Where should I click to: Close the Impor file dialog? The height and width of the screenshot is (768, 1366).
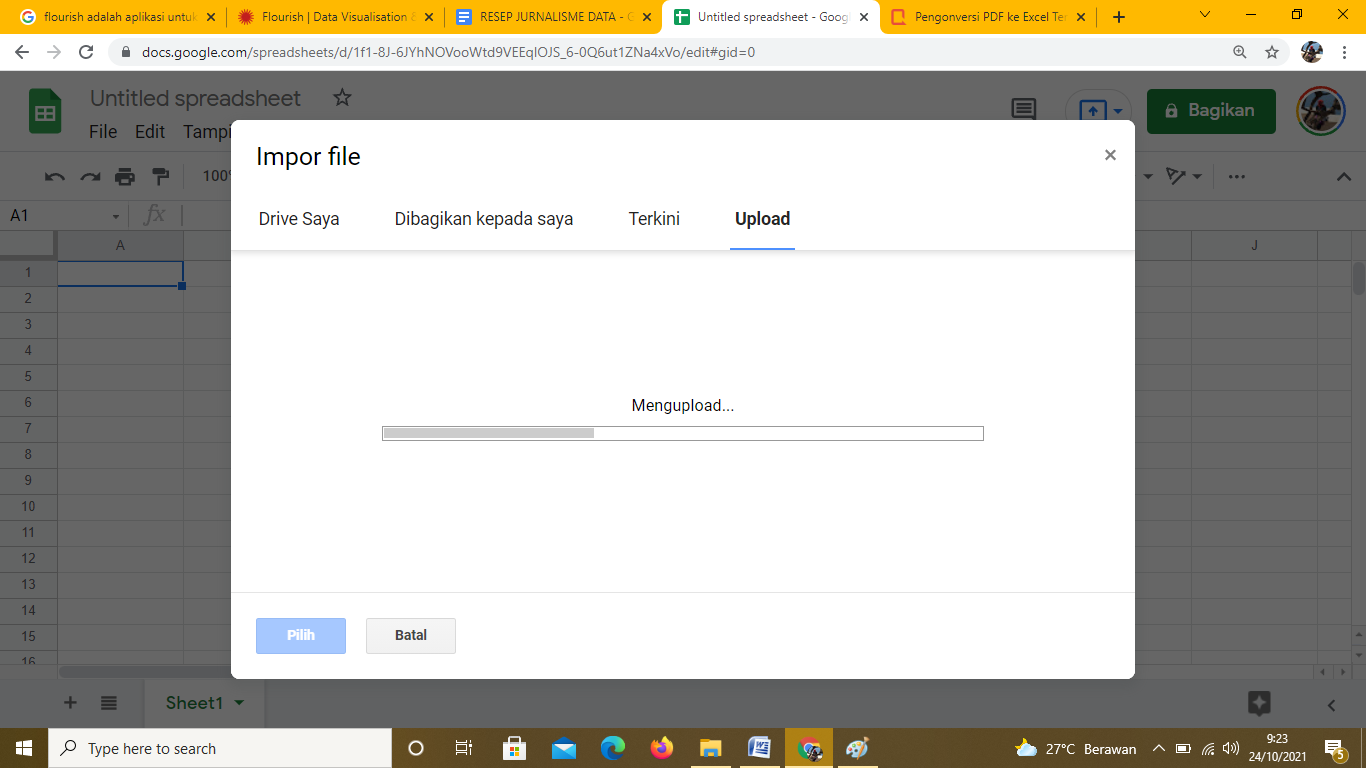pyautogui.click(x=1110, y=155)
